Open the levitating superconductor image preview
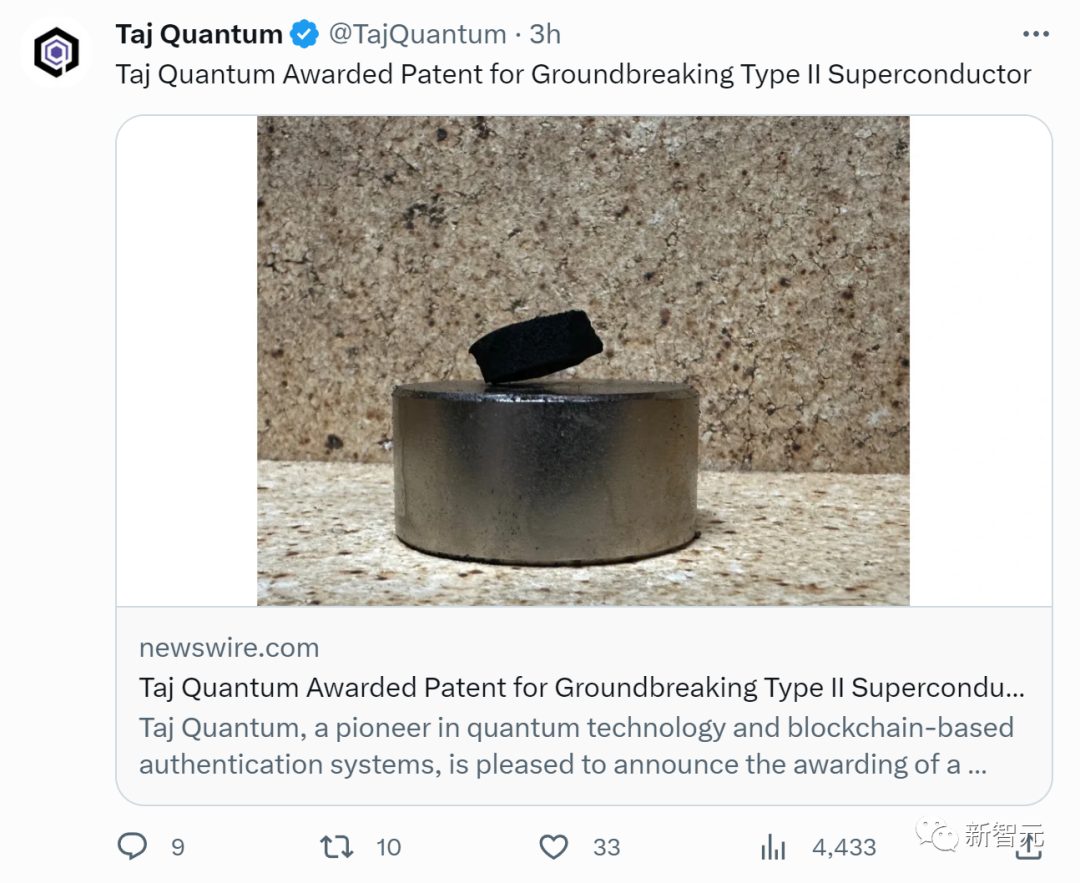This screenshot has height=883, width=1080. (x=583, y=360)
